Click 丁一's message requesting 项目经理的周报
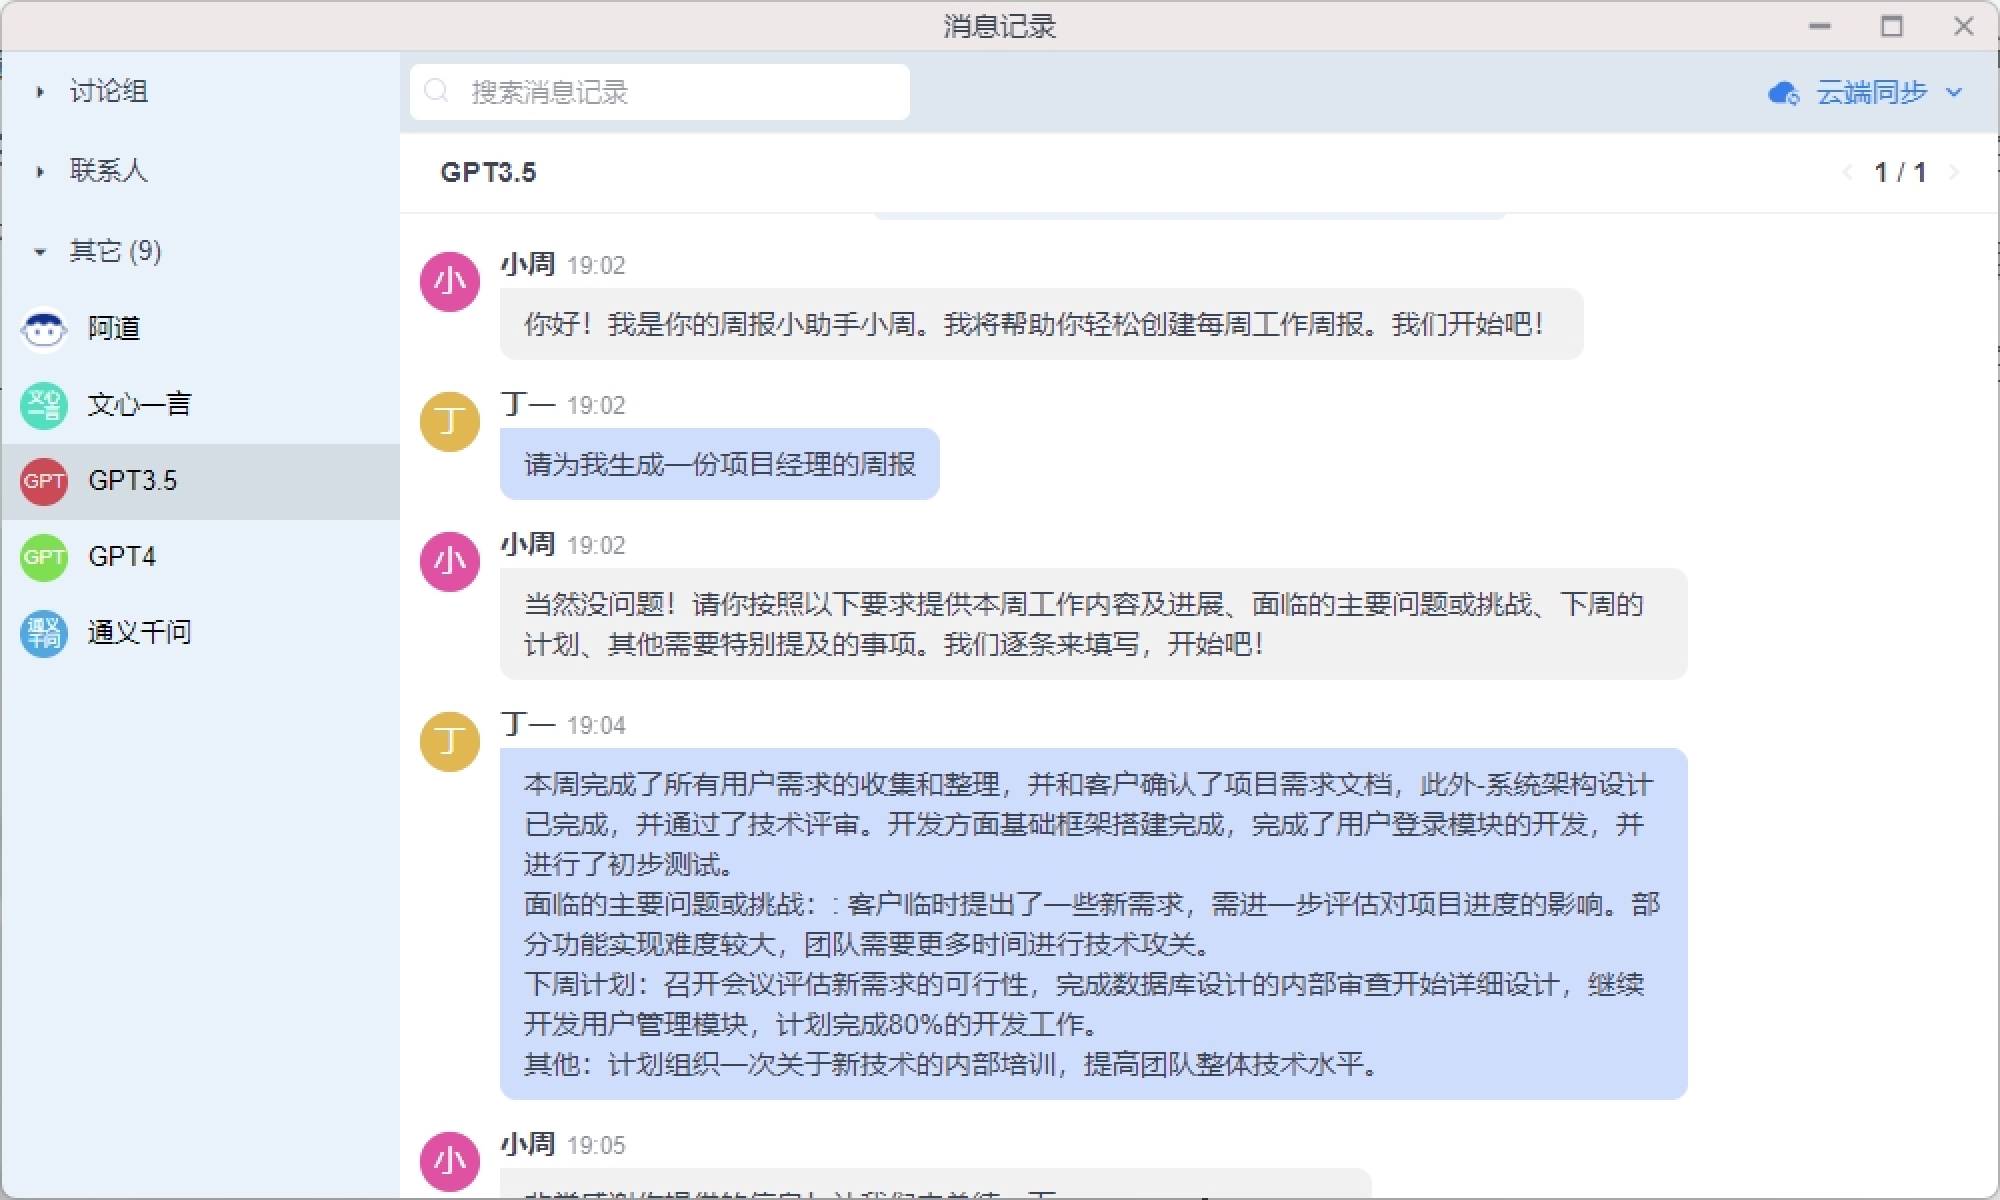This screenshot has width=2000, height=1200. [719, 464]
